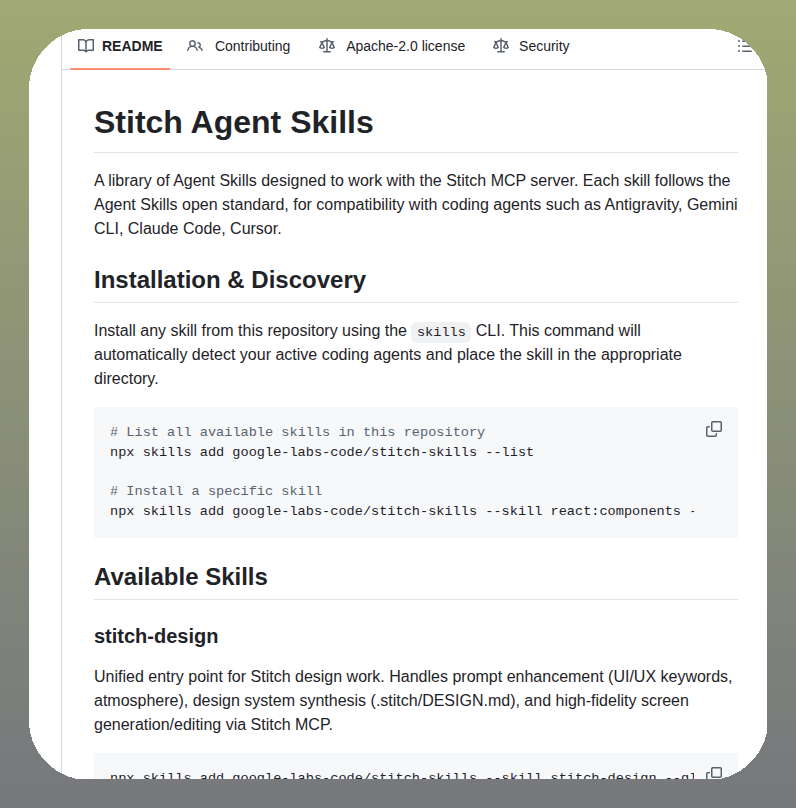
Task: Click the Stitch Agent Skills heading
Action: [233, 122]
